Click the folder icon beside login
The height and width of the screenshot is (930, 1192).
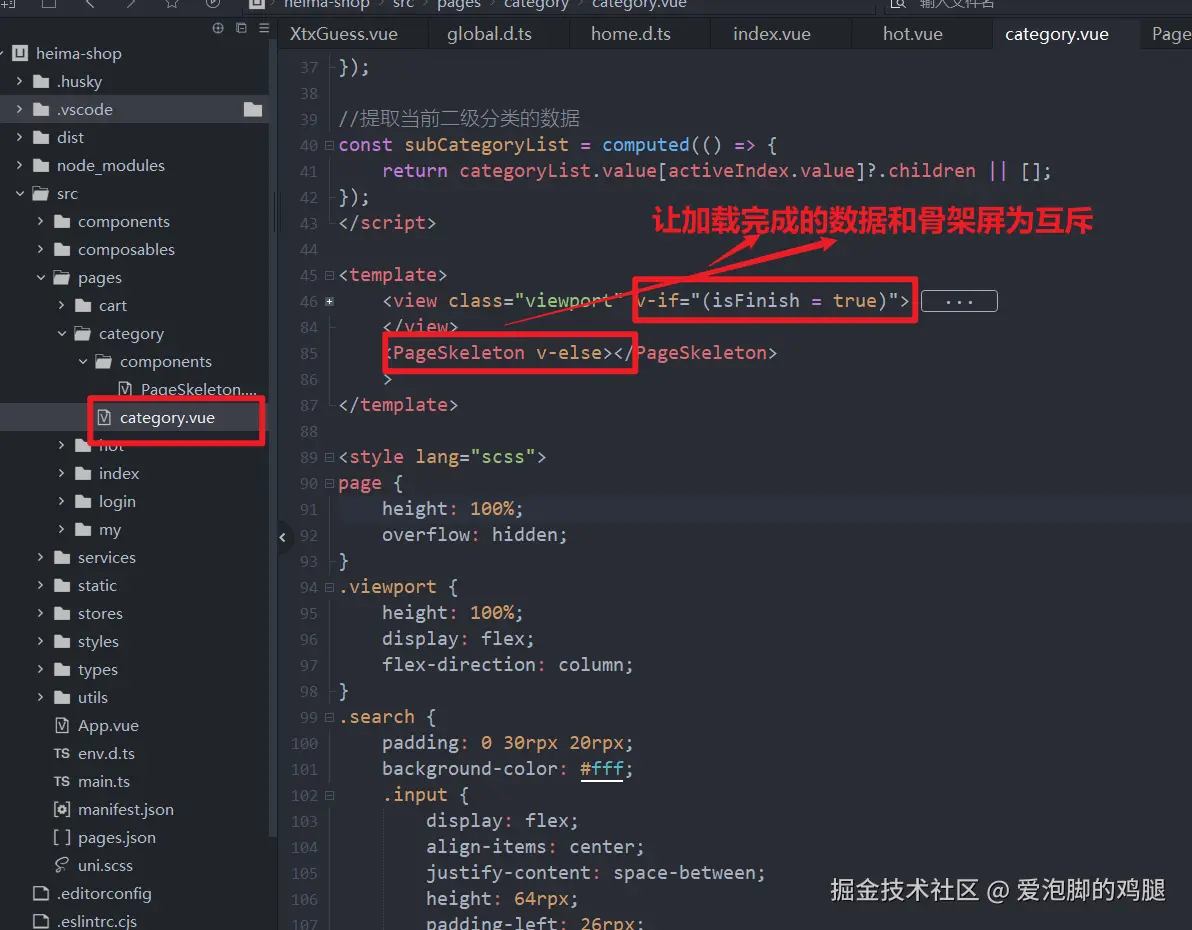[x=84, y=502]
